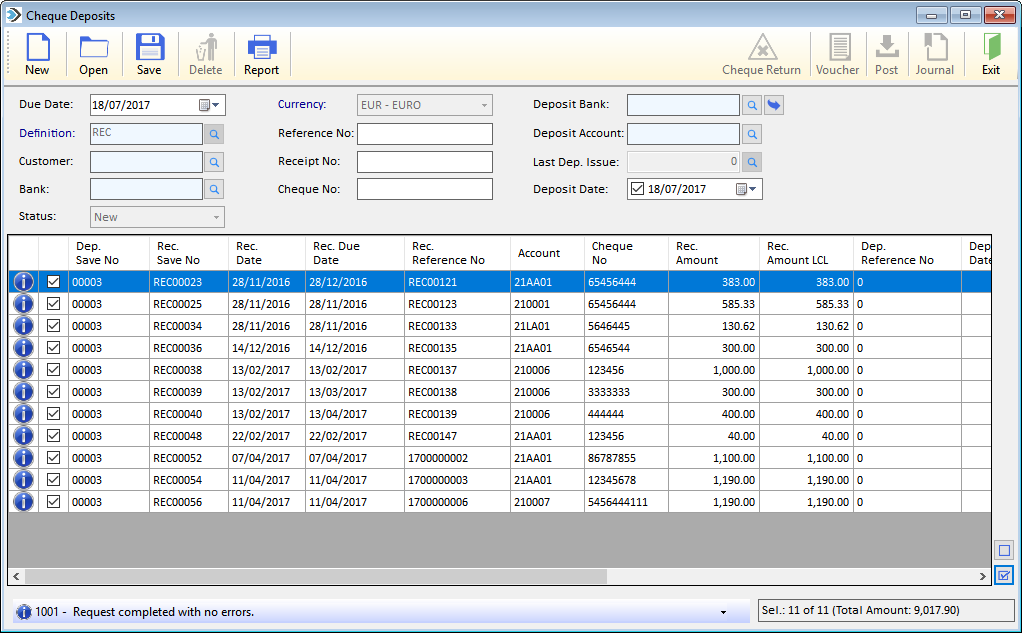The height and width of the screenshot is (633, 1022).
Task: Expand the Deposit Date picker arrow
Action: (x=746, y=189)
